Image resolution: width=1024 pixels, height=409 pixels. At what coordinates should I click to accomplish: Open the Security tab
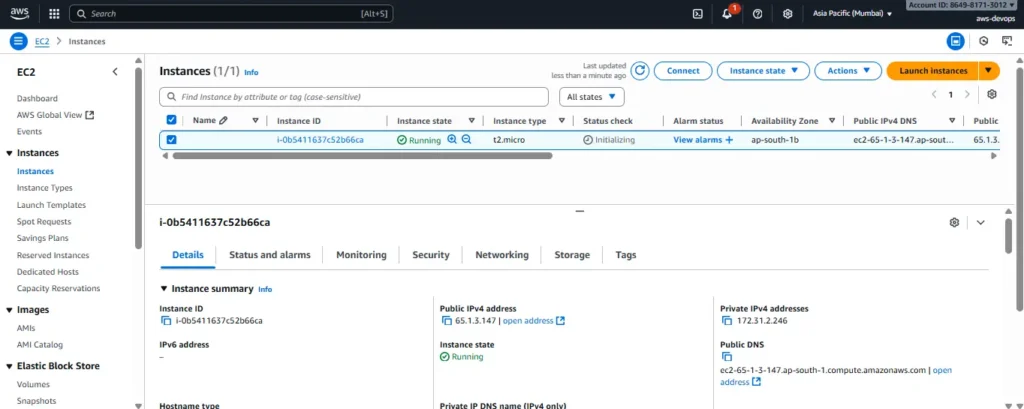431,255
